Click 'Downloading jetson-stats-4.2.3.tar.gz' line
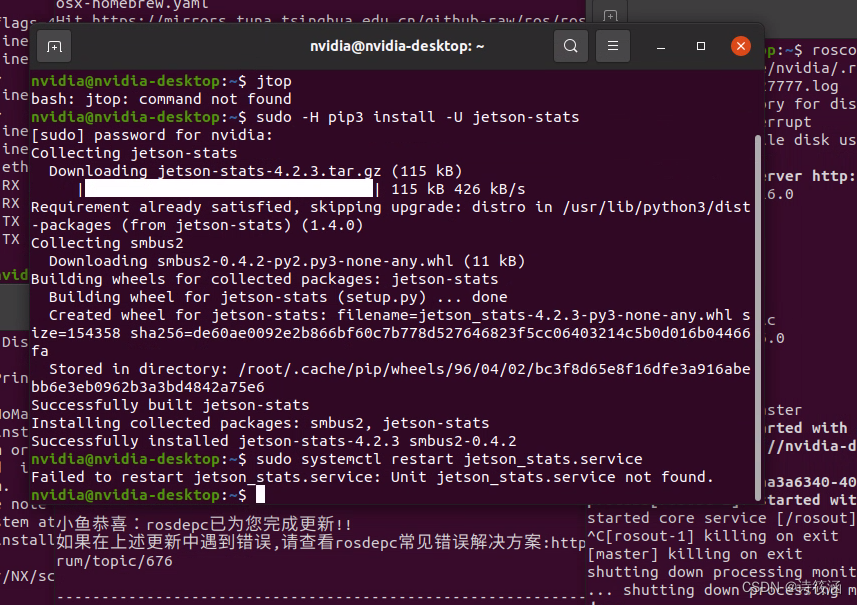Image resolution: width=857 pixels, height=605 pixels. coord(255,171)
